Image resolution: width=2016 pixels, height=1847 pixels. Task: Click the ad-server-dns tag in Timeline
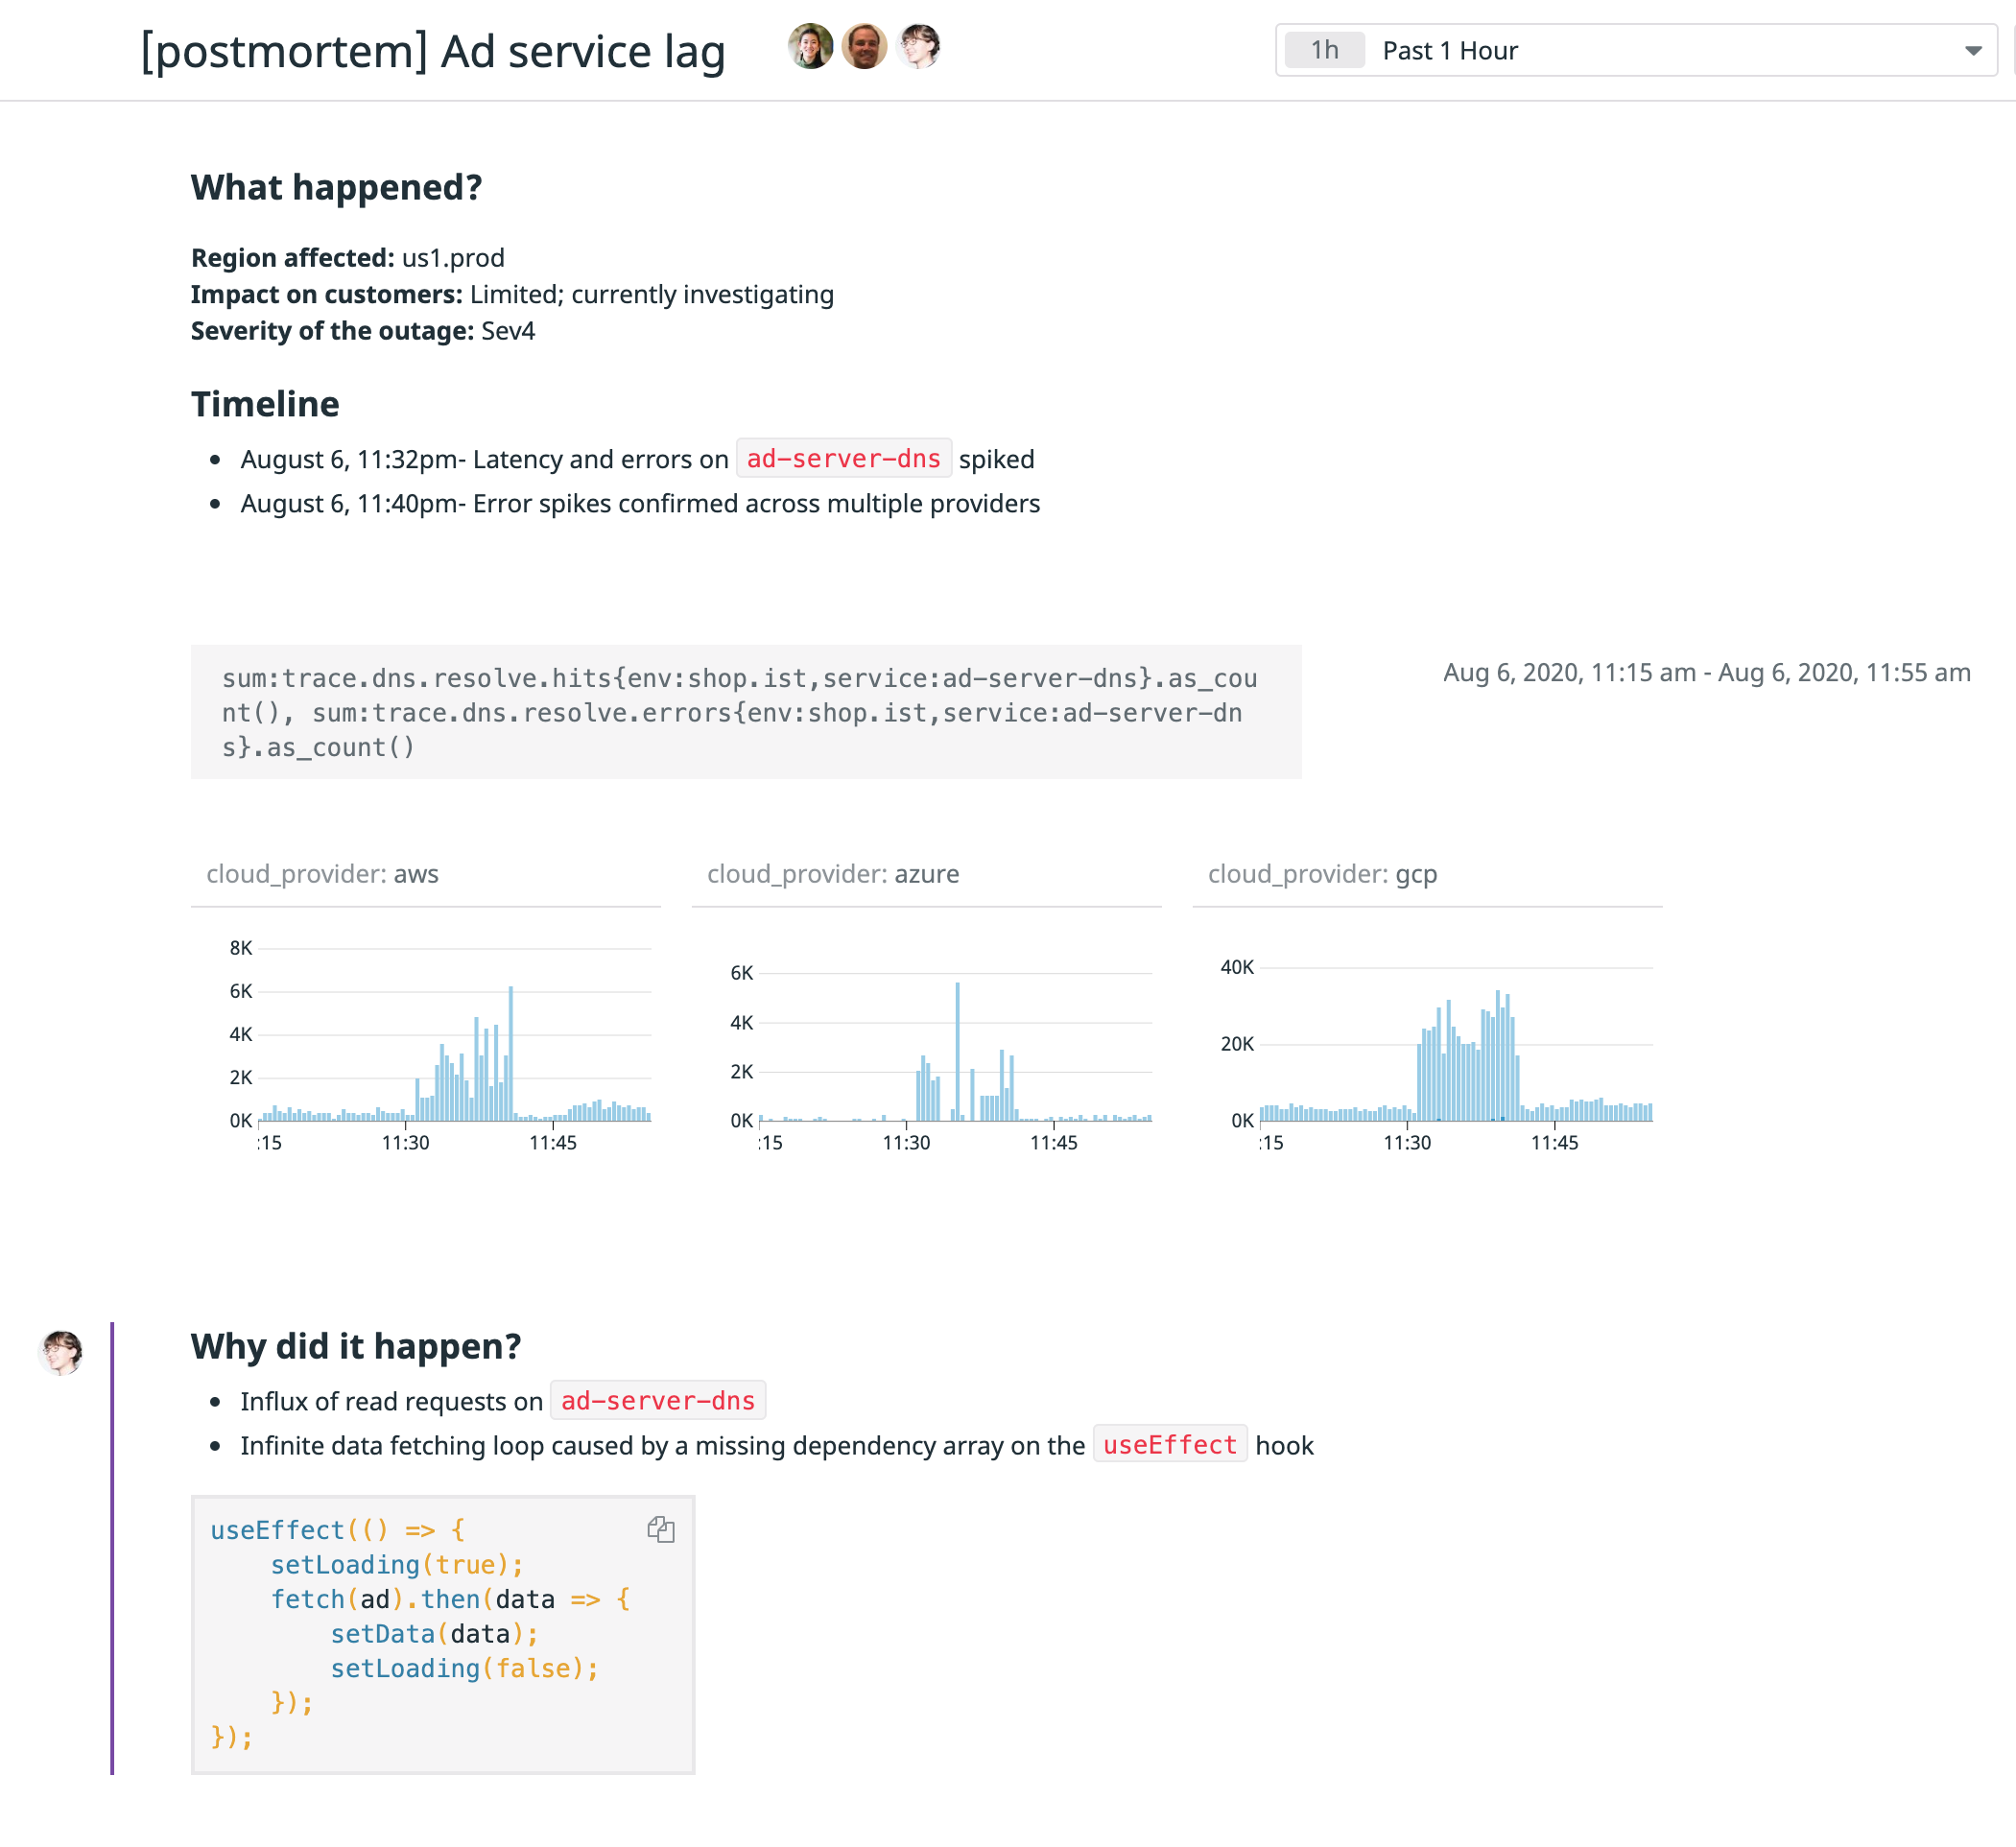coord(843,459)
